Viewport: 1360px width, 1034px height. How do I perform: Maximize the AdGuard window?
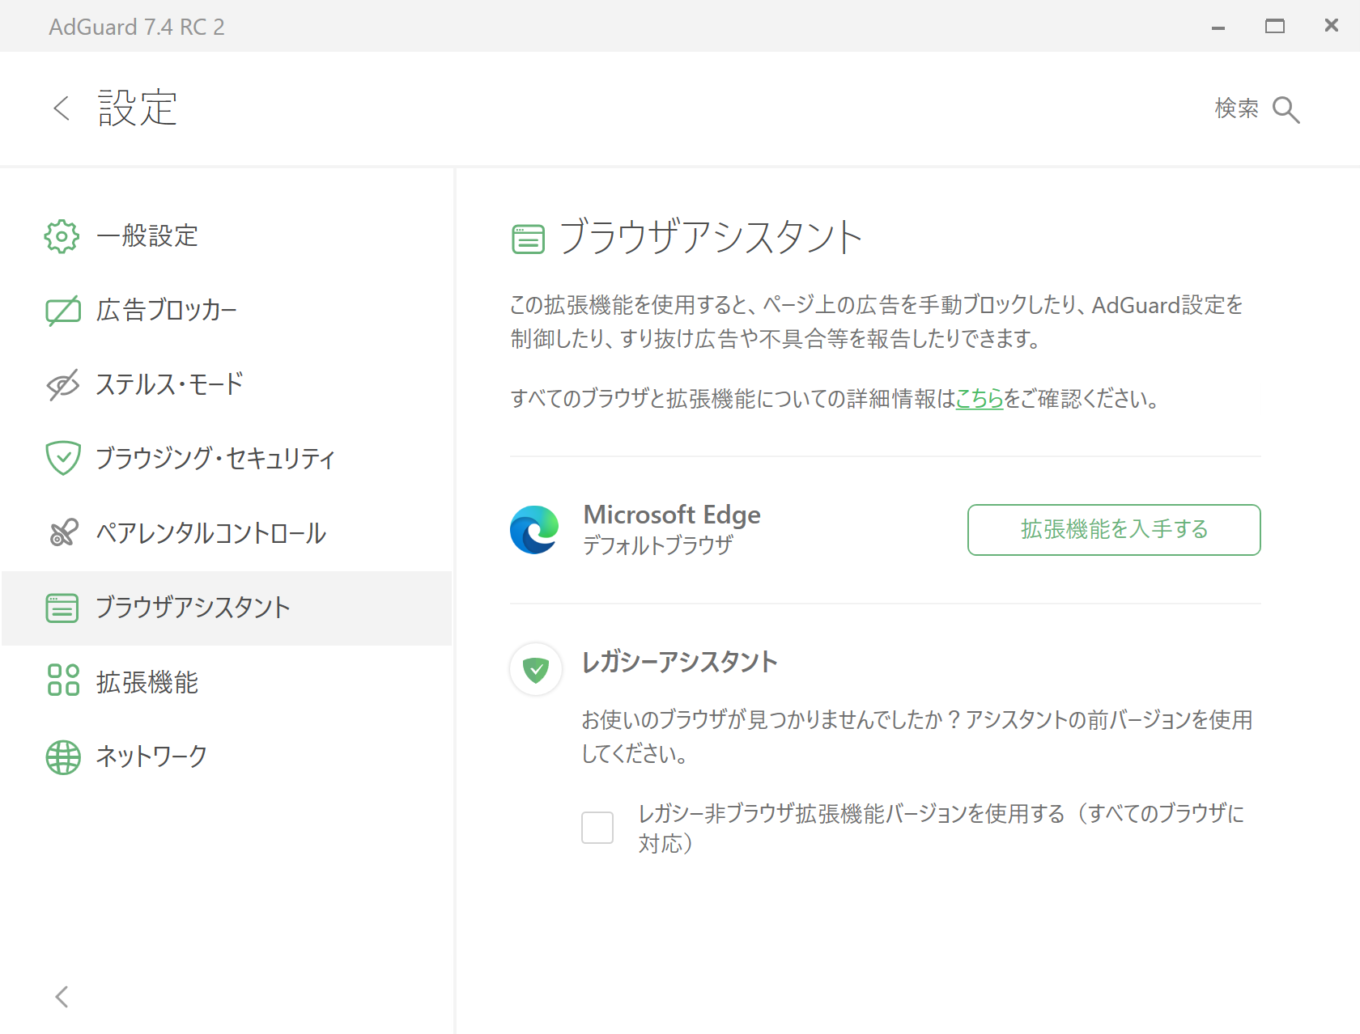(x=1275, y=26)
